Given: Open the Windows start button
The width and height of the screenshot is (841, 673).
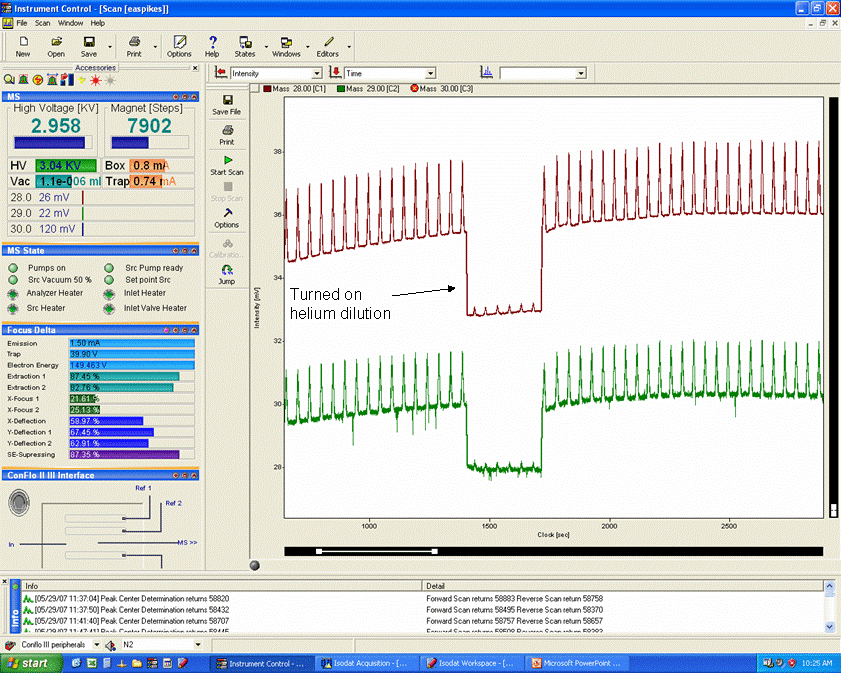Looking at the screenshot, I should click(30, 663).
